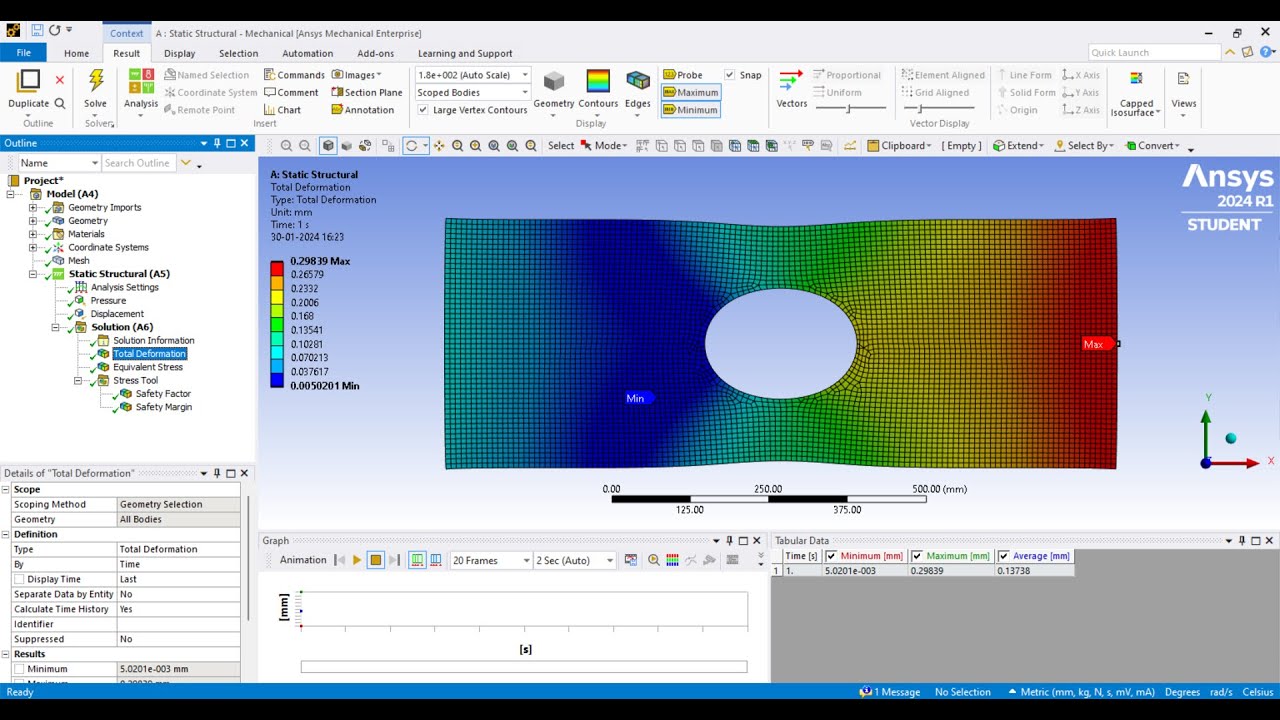Image resolution: width=1280 pixels, height=720 pixels.
Task: Click the Solve lightning icon
Action: (95, 81)
